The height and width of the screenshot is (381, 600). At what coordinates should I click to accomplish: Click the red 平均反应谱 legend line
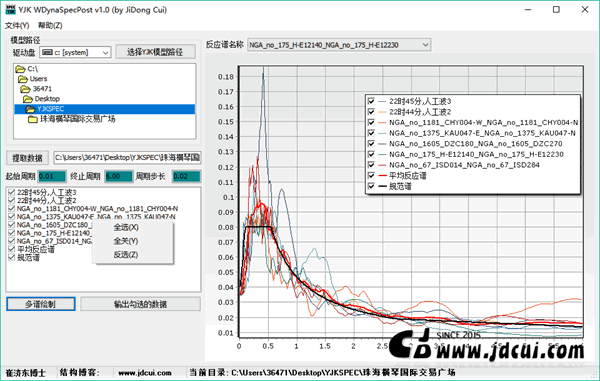(382, 176)
